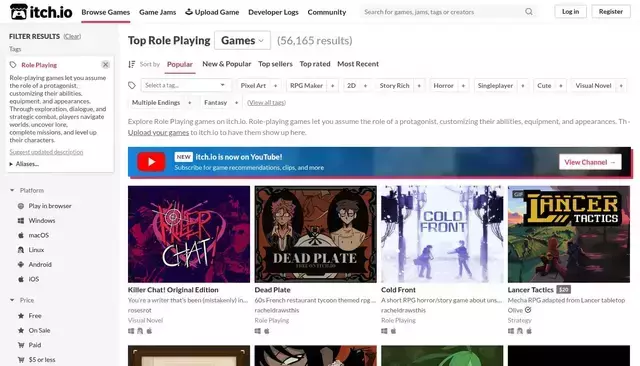Viewport: 640px width, 366px height.
Task: Open Cold Front cover thumbnail
Action: [442, 234]
